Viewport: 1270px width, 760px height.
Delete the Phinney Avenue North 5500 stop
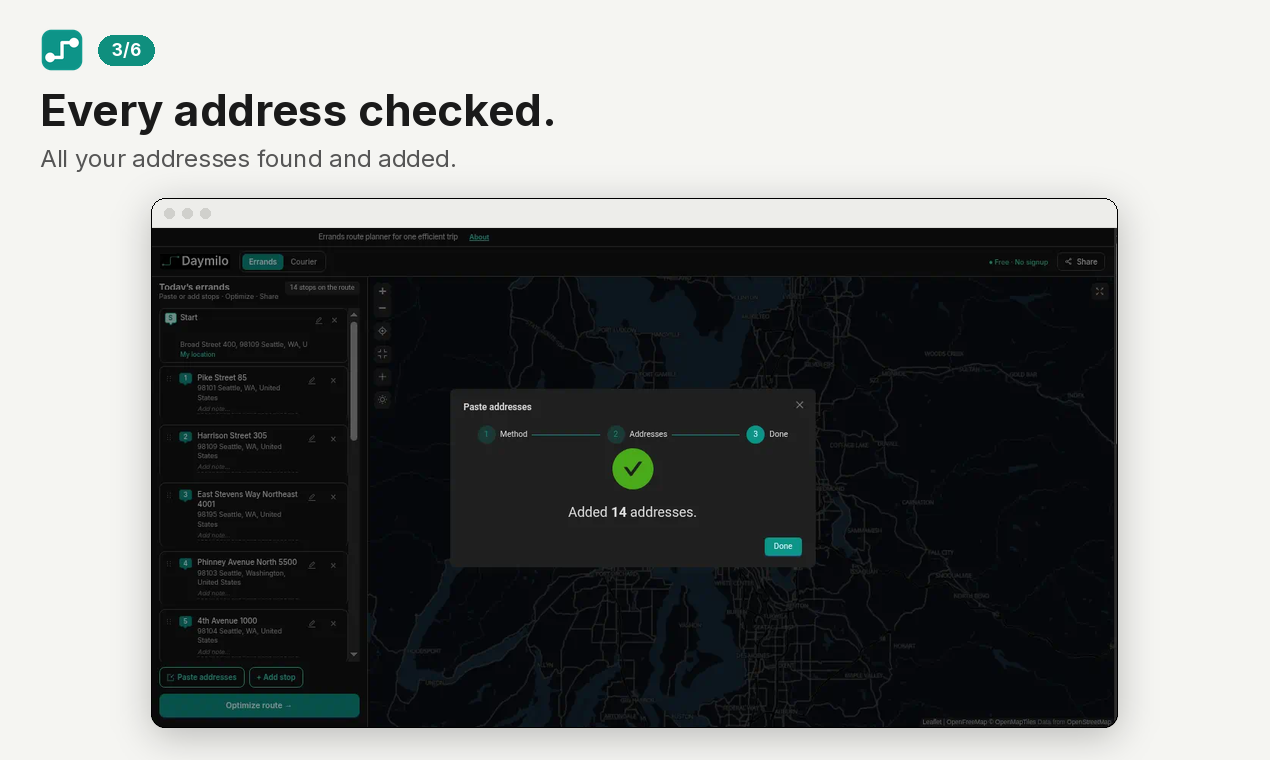tap(334, 565)
